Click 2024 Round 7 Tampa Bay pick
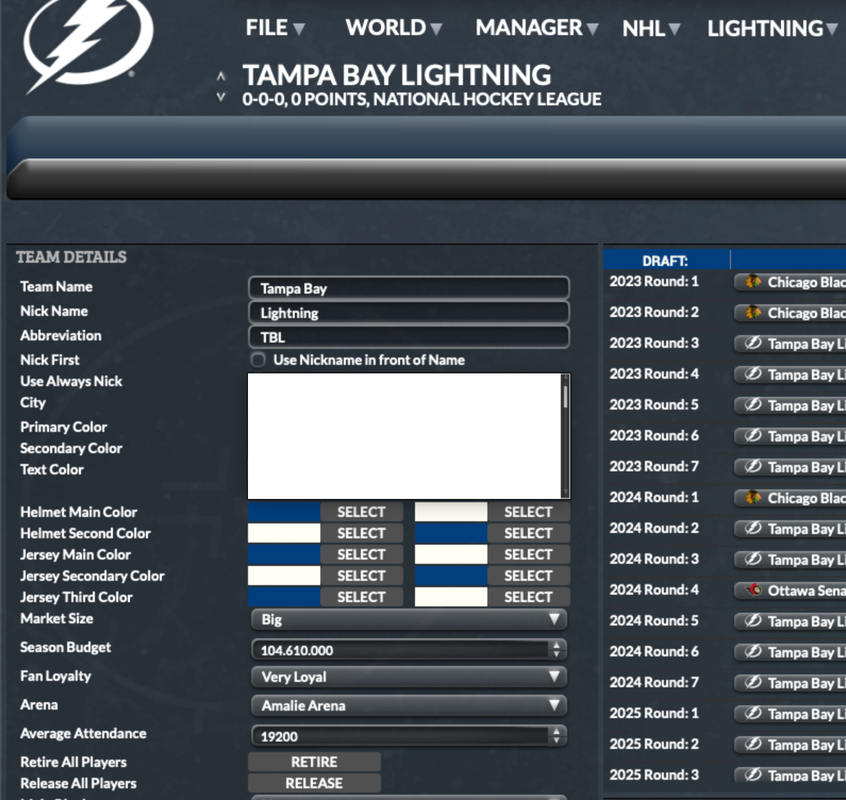This screenshot has height=800, width=846. pyautogui.click(x=790, y=682)
